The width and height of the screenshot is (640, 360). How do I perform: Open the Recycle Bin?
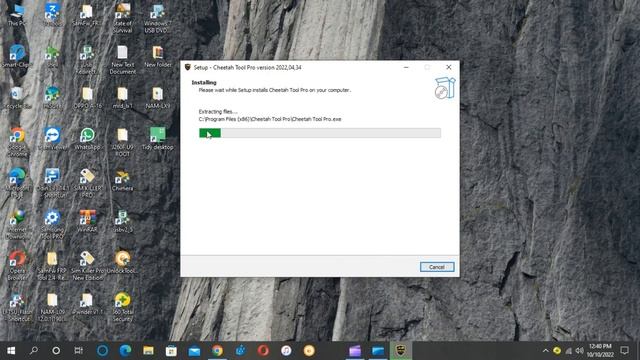[x=17, y=98]
